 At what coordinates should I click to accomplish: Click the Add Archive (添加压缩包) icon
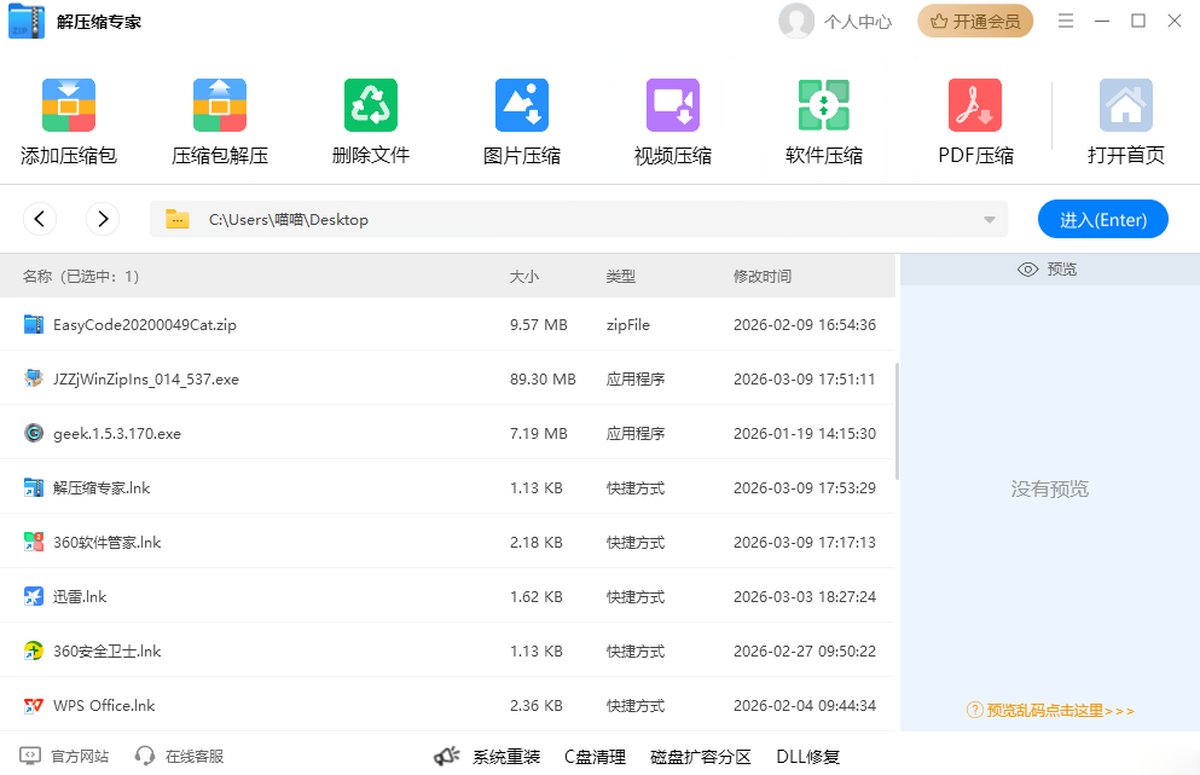coord(68,106)
